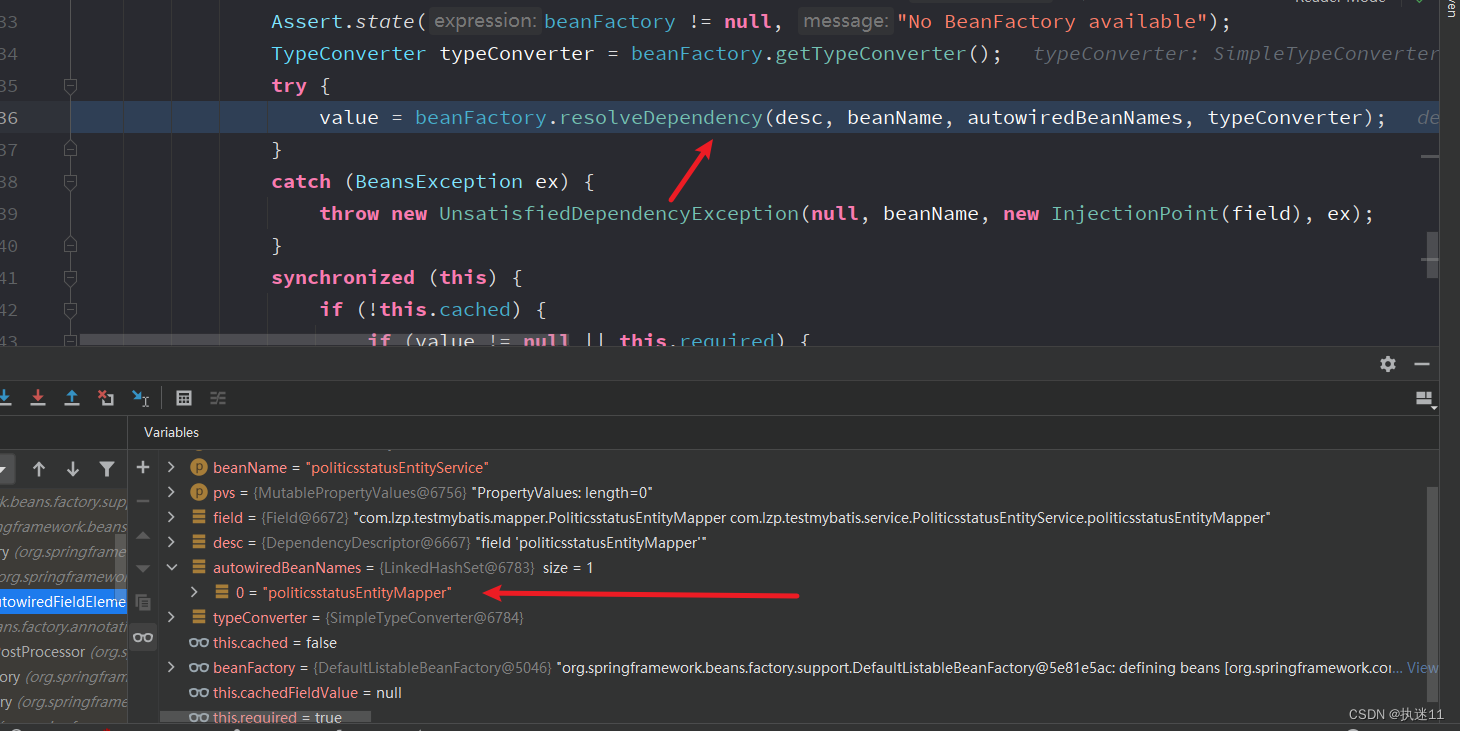Expand the desc variable node
This screenshot has height=731, width=1460.
pyautogui.click(x=171, y=542)
